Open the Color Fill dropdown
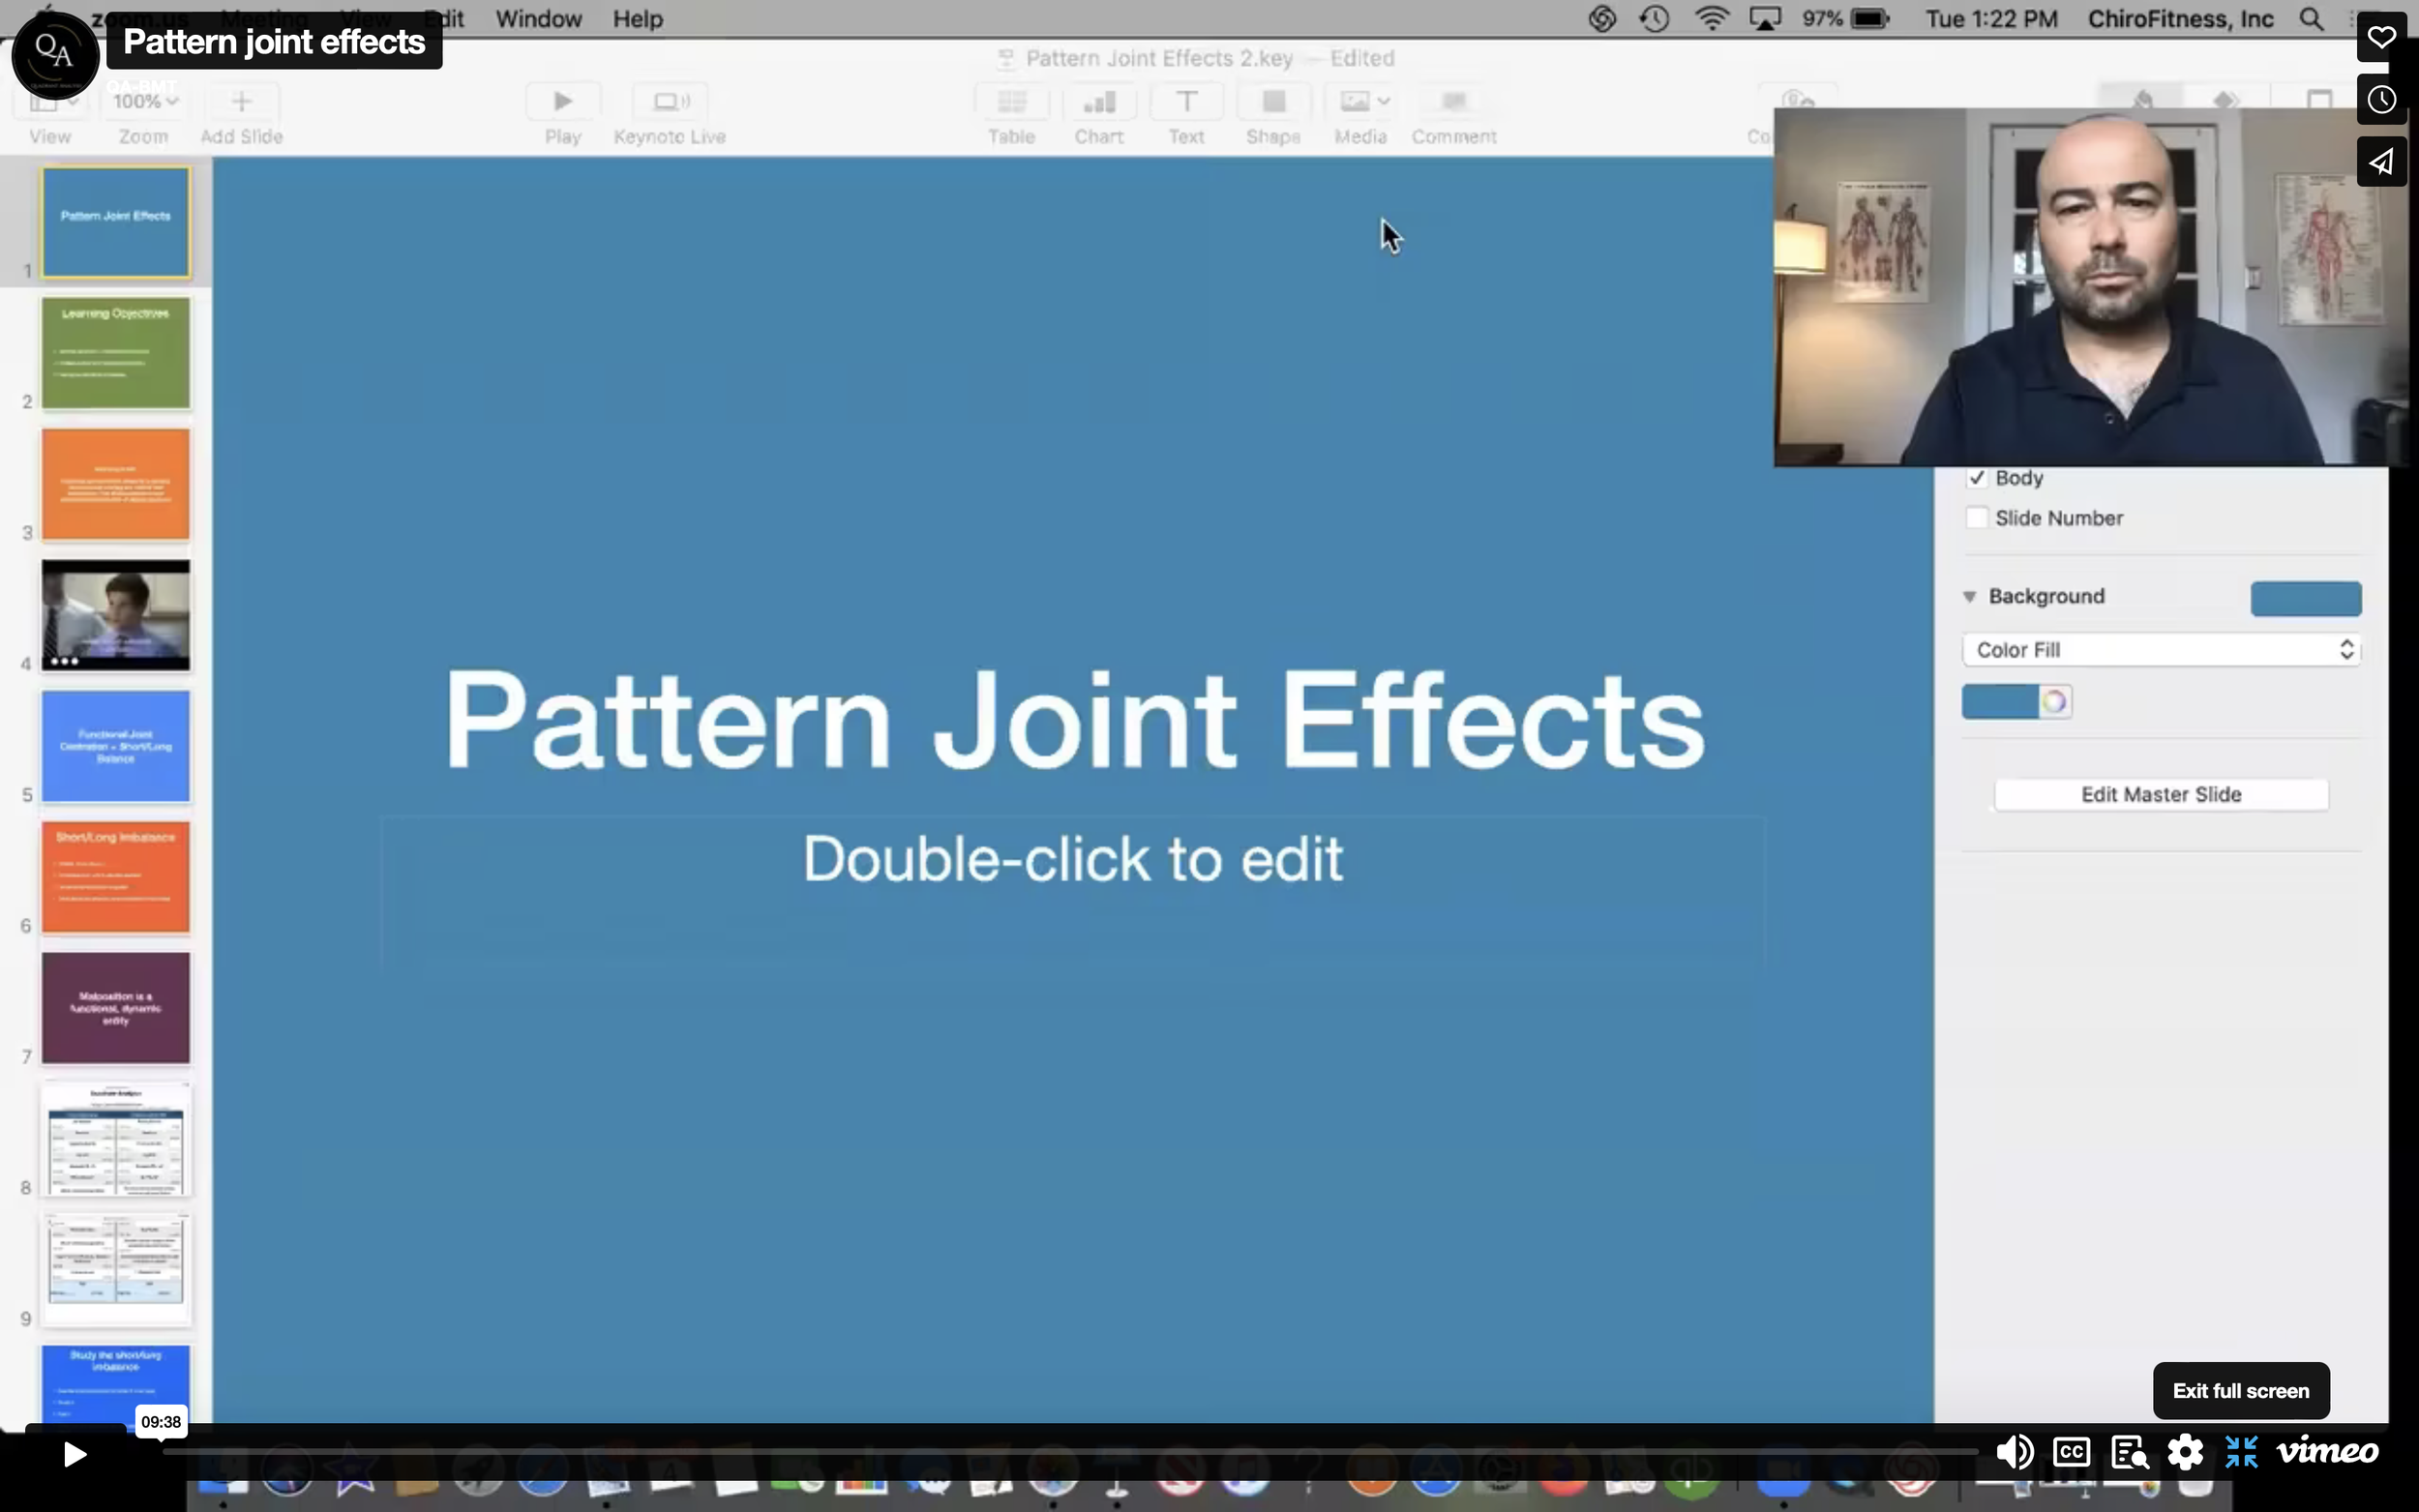Image resolution: width=2419 pixels, height=1512 pixels. coord(2161,650)
